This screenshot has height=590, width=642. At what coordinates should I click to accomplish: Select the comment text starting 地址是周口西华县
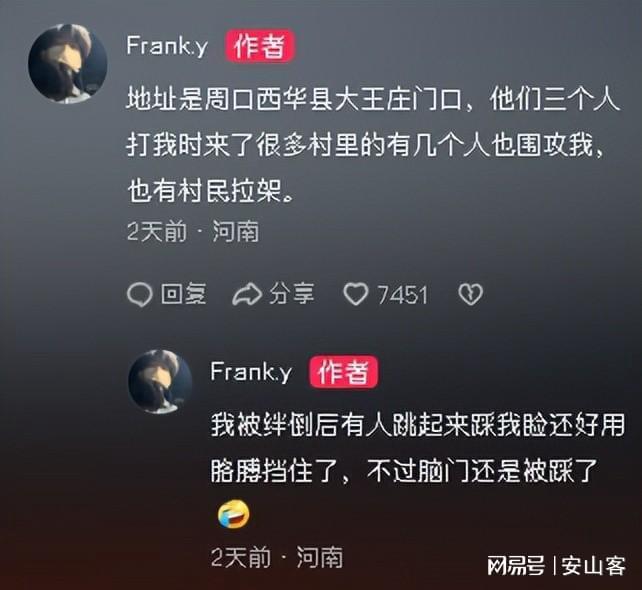tap(373, 145)
